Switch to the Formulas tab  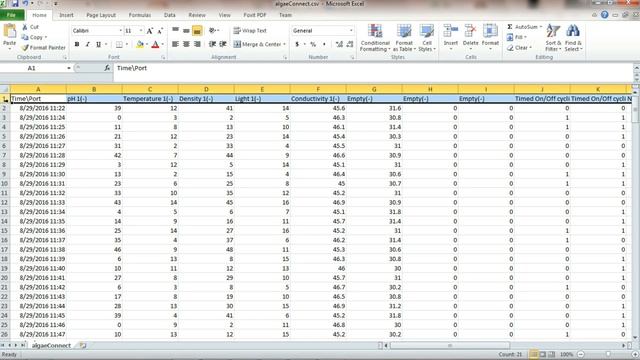click(140, 15)
